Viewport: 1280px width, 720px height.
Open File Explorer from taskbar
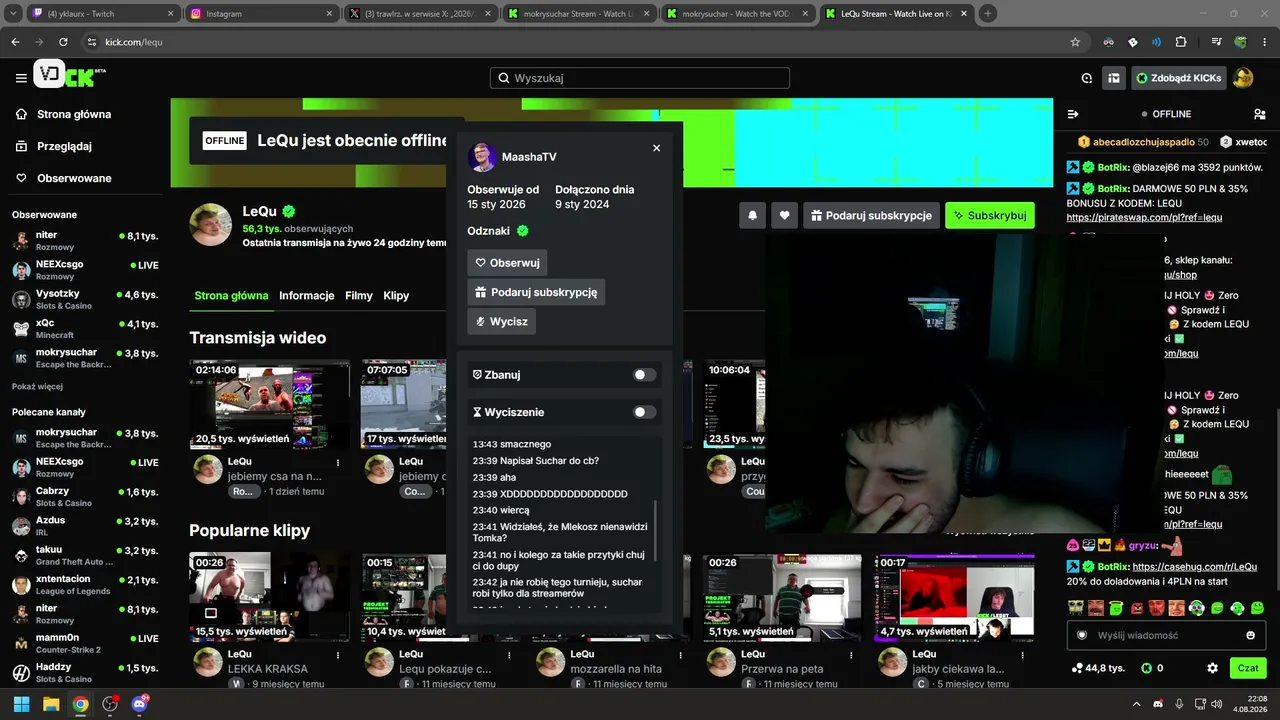[51, 704]
